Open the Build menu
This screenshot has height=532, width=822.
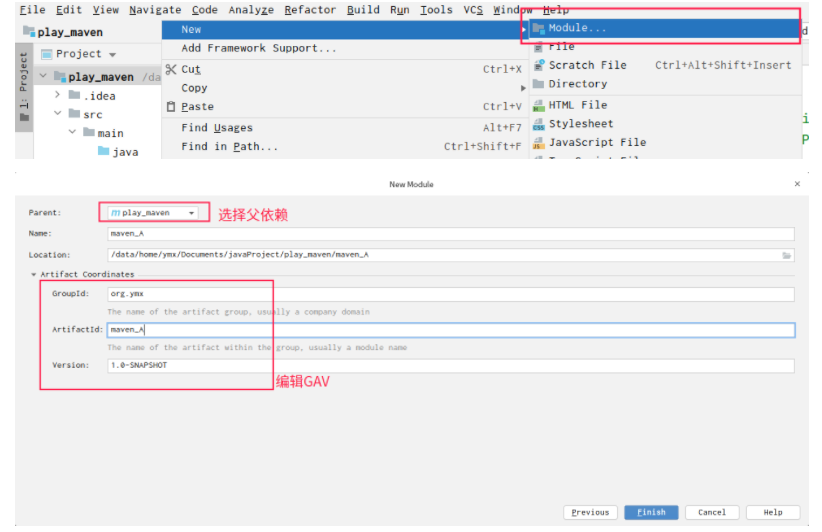click(x=363, y=10)
